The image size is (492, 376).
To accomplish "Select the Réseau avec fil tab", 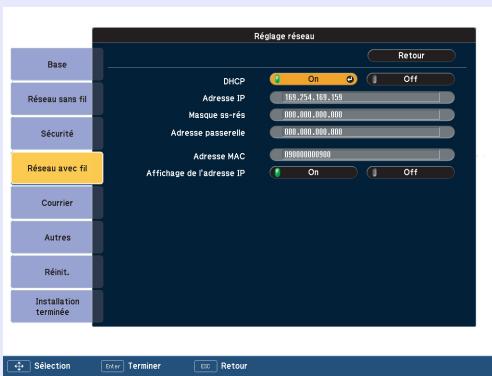I will click(x=57, y=168).
